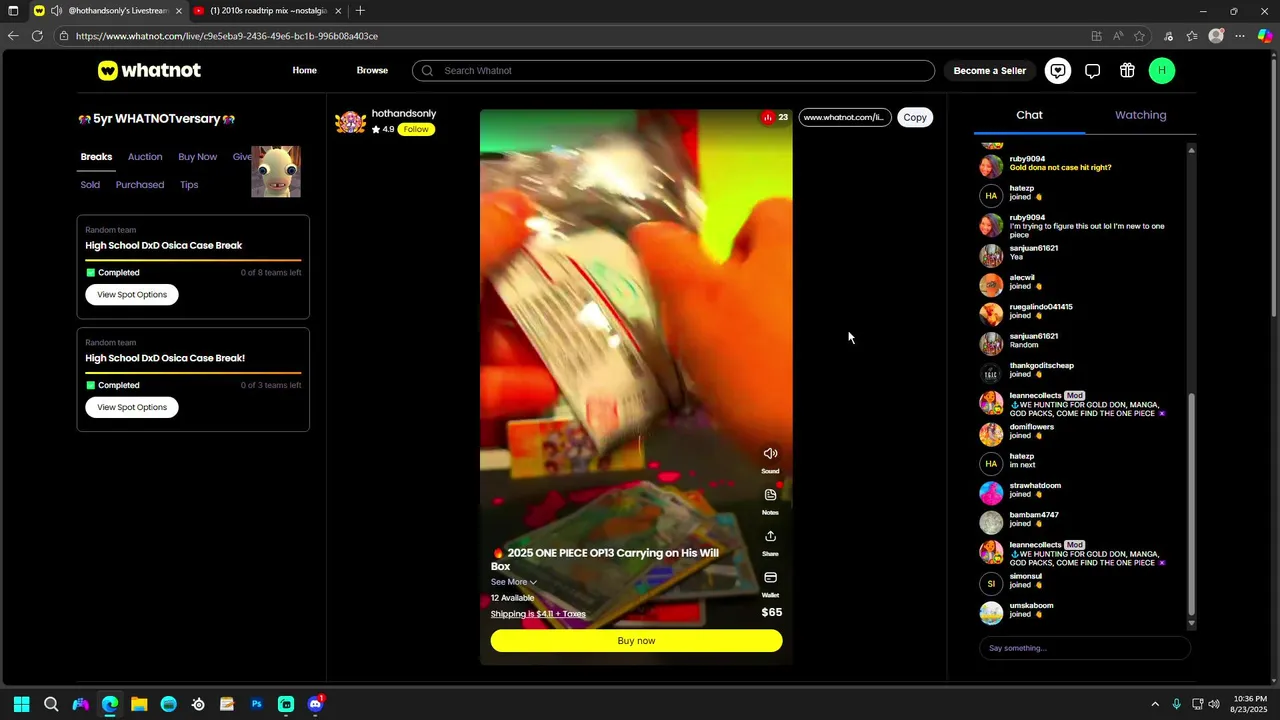Select the Breaks tab

pyautogui.click(x=96, y=157)
